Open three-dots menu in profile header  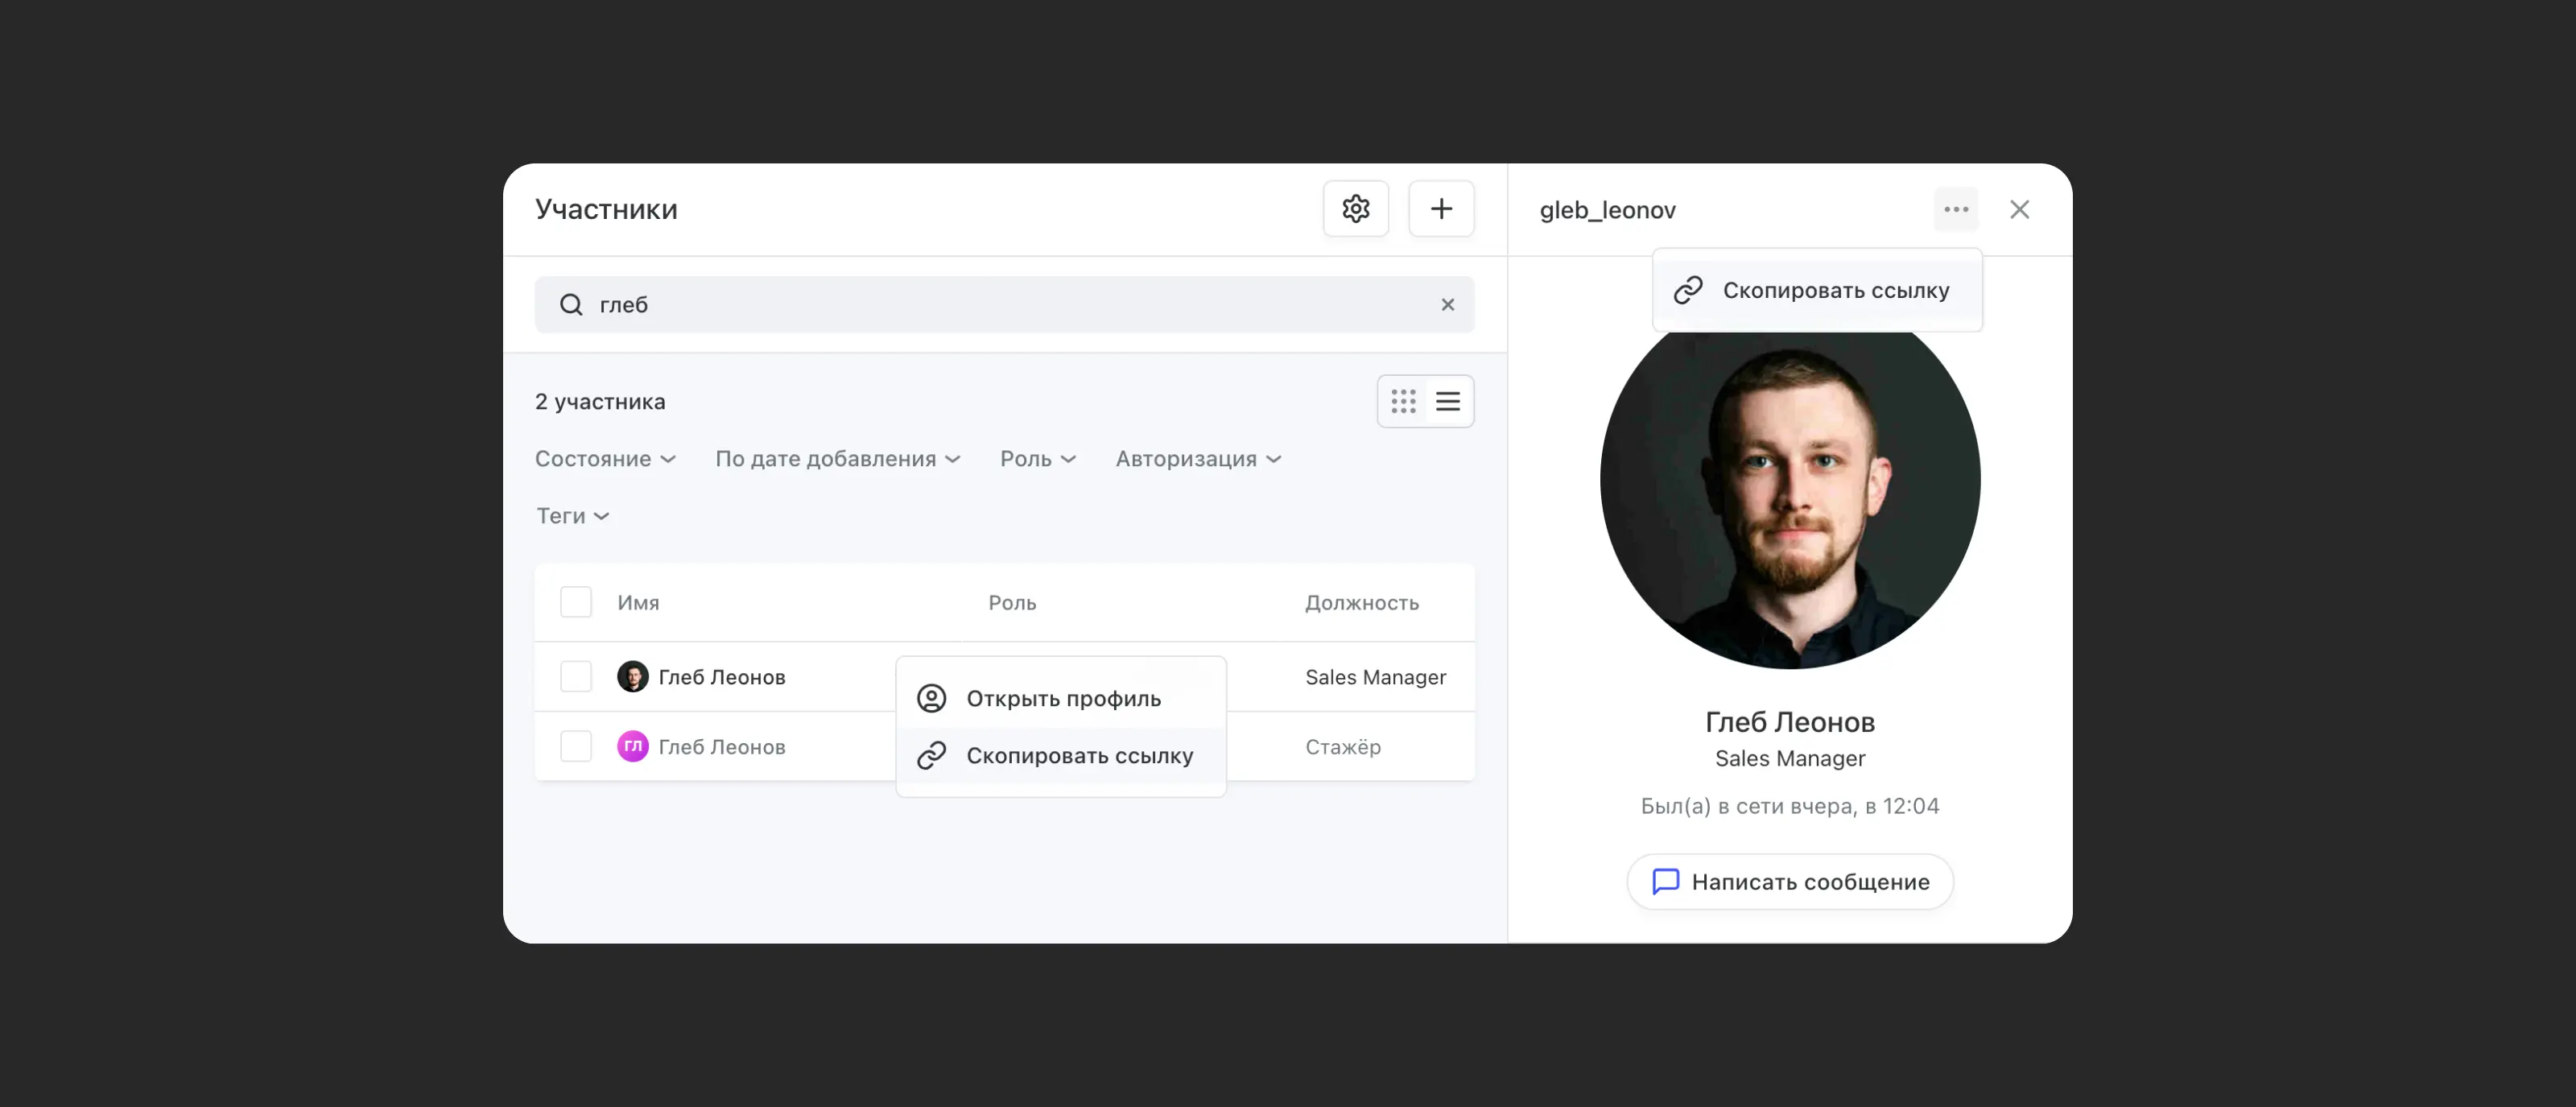tap(1955, 210)
